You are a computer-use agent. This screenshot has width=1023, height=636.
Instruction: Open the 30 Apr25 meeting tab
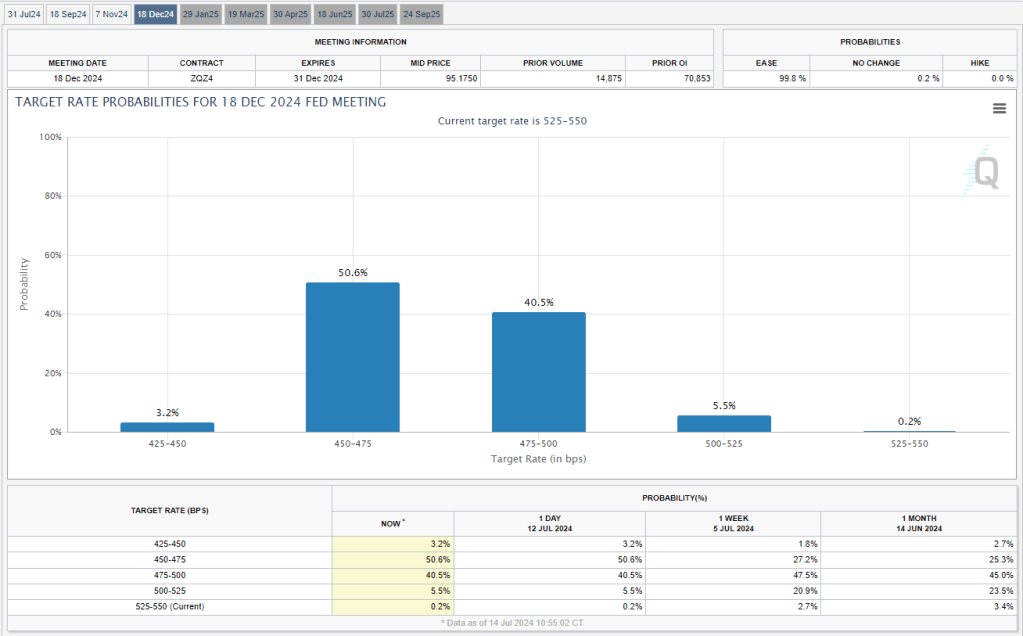tap(290, 14)
